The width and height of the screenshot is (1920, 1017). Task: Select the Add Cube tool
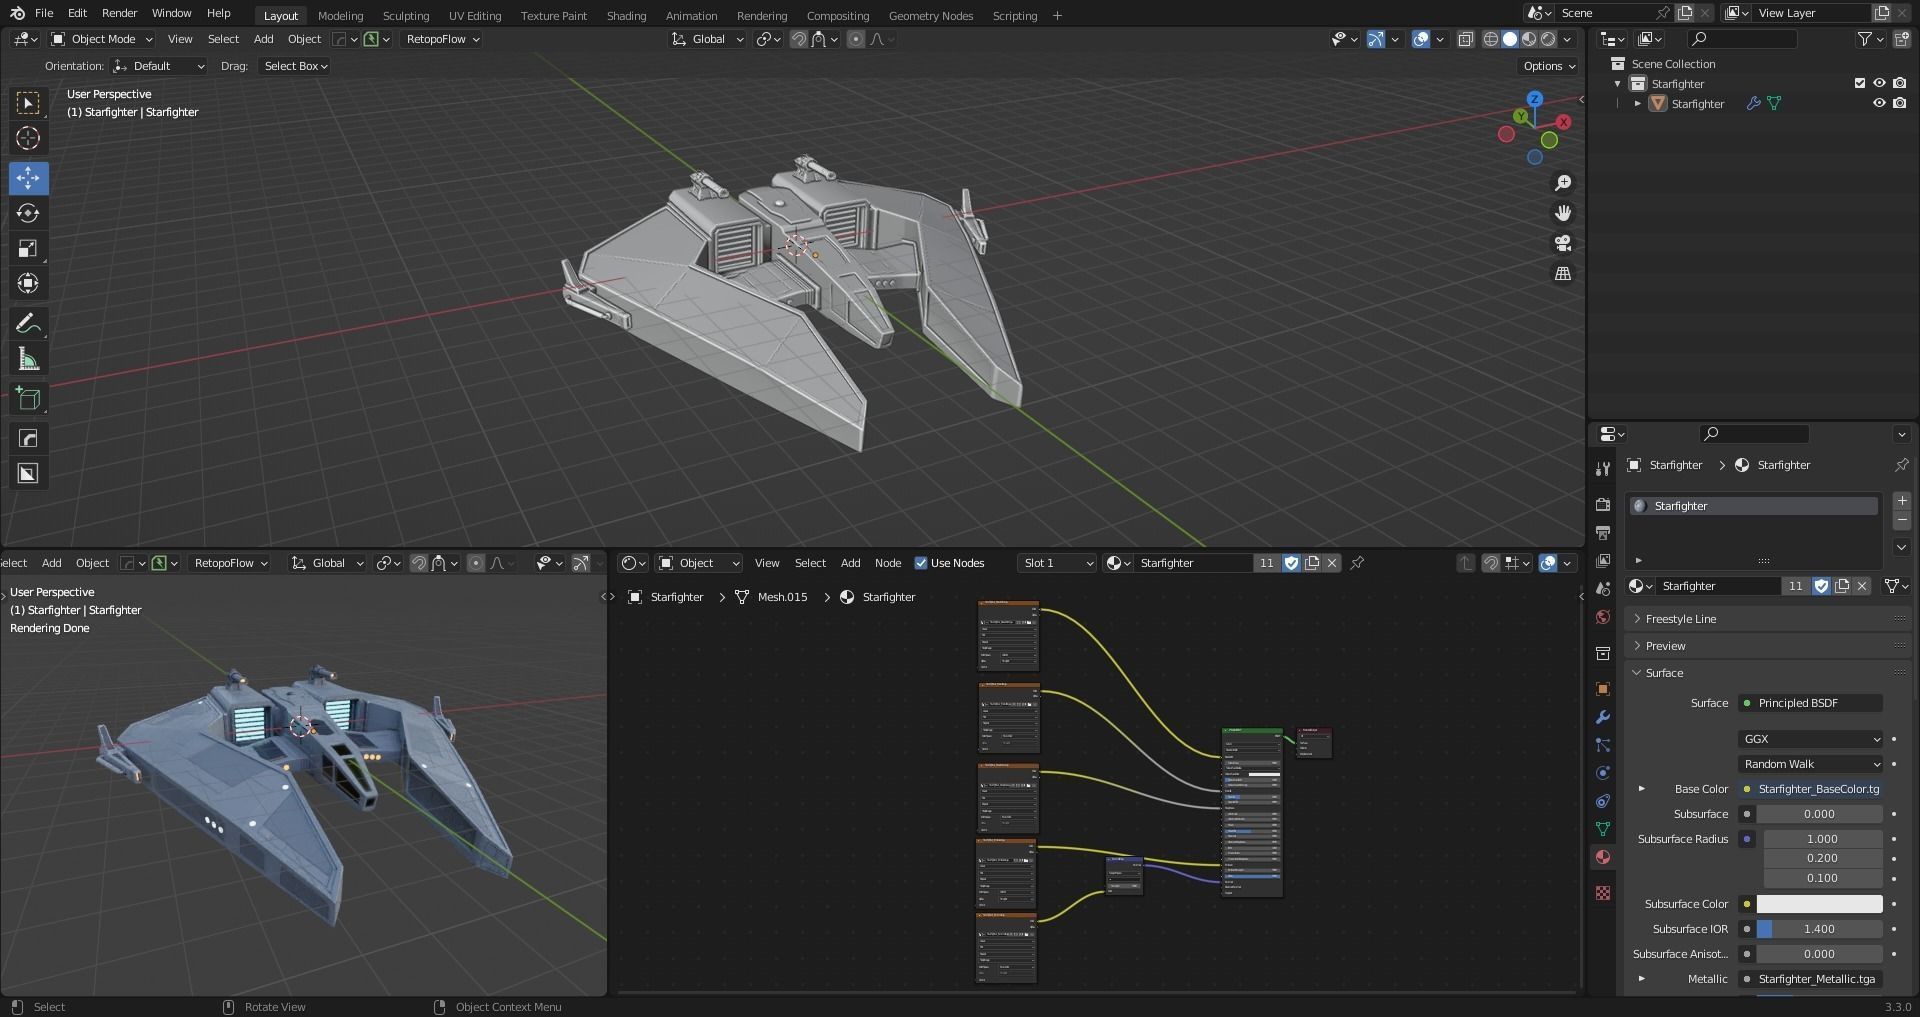point(28,398)
